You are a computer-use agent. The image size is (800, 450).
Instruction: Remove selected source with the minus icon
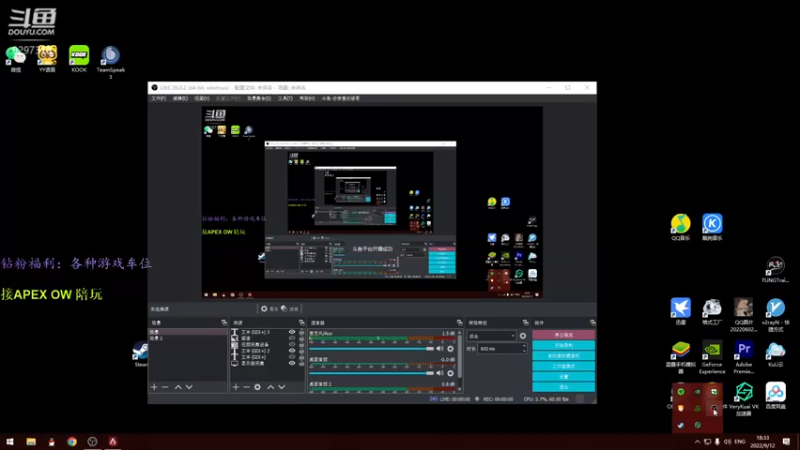(x=246, y=387)
